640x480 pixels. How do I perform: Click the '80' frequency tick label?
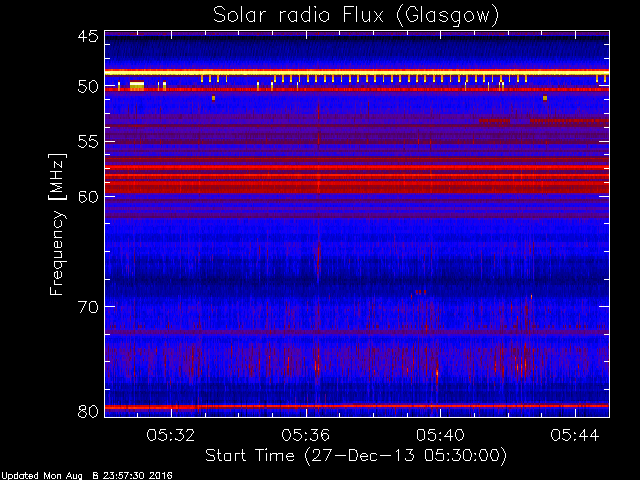click(88, 411)
